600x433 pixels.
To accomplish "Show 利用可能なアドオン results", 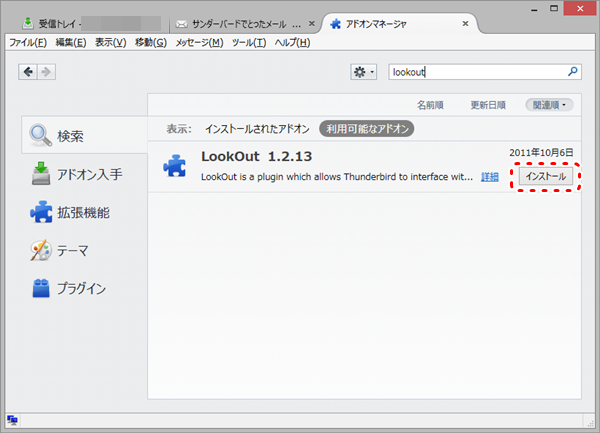I will coord(367,129).
